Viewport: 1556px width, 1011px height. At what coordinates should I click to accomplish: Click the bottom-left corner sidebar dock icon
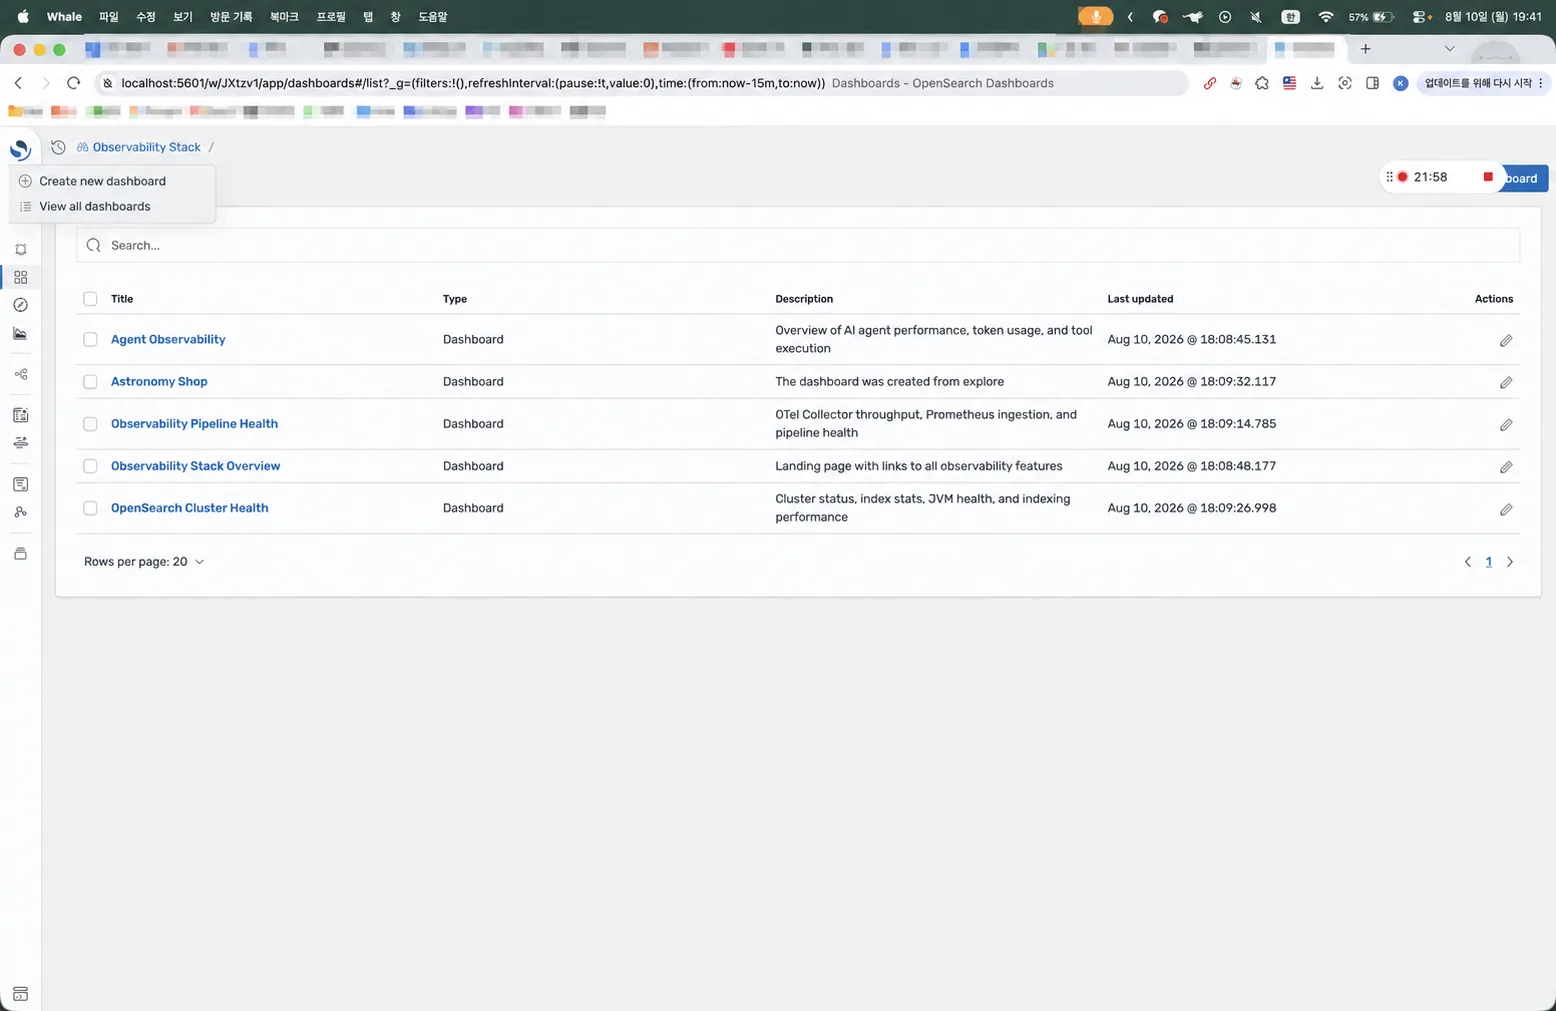(x=20, y=994)
